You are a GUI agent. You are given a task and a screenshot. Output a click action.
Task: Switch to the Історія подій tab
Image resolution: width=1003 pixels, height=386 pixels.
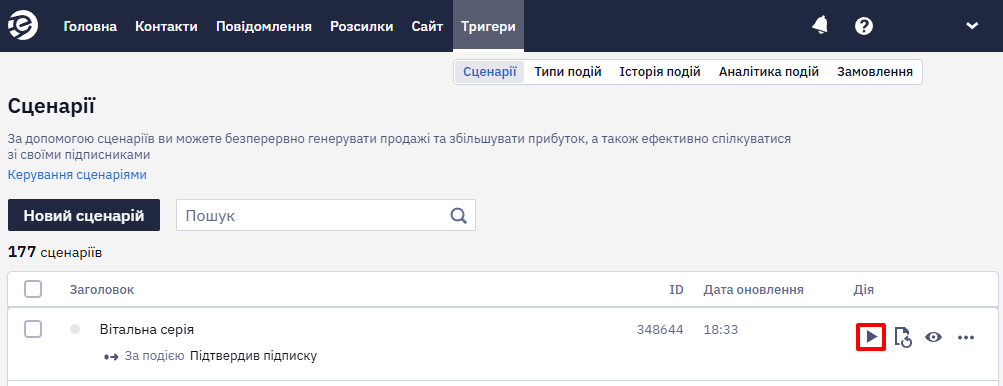point(659,72)
